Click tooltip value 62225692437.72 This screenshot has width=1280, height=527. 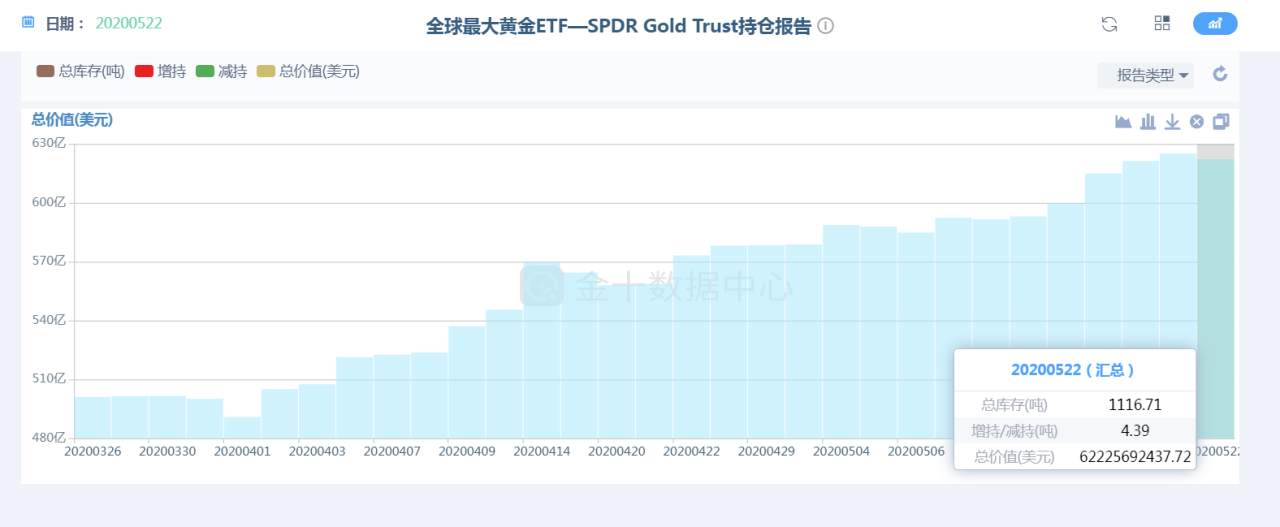pyautogui.click(x=1136, y=456)
